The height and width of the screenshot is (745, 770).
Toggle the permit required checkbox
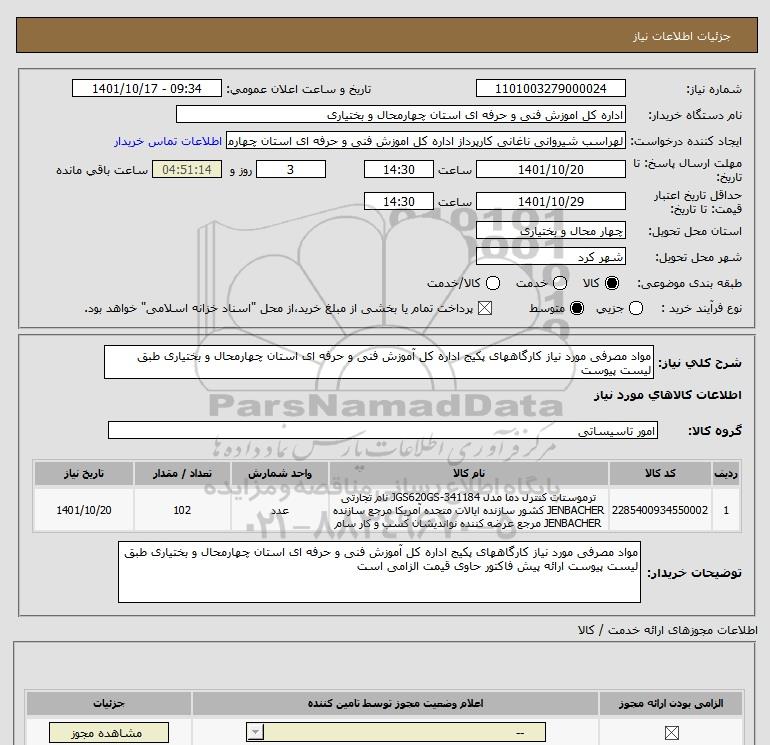pos(671,733)
